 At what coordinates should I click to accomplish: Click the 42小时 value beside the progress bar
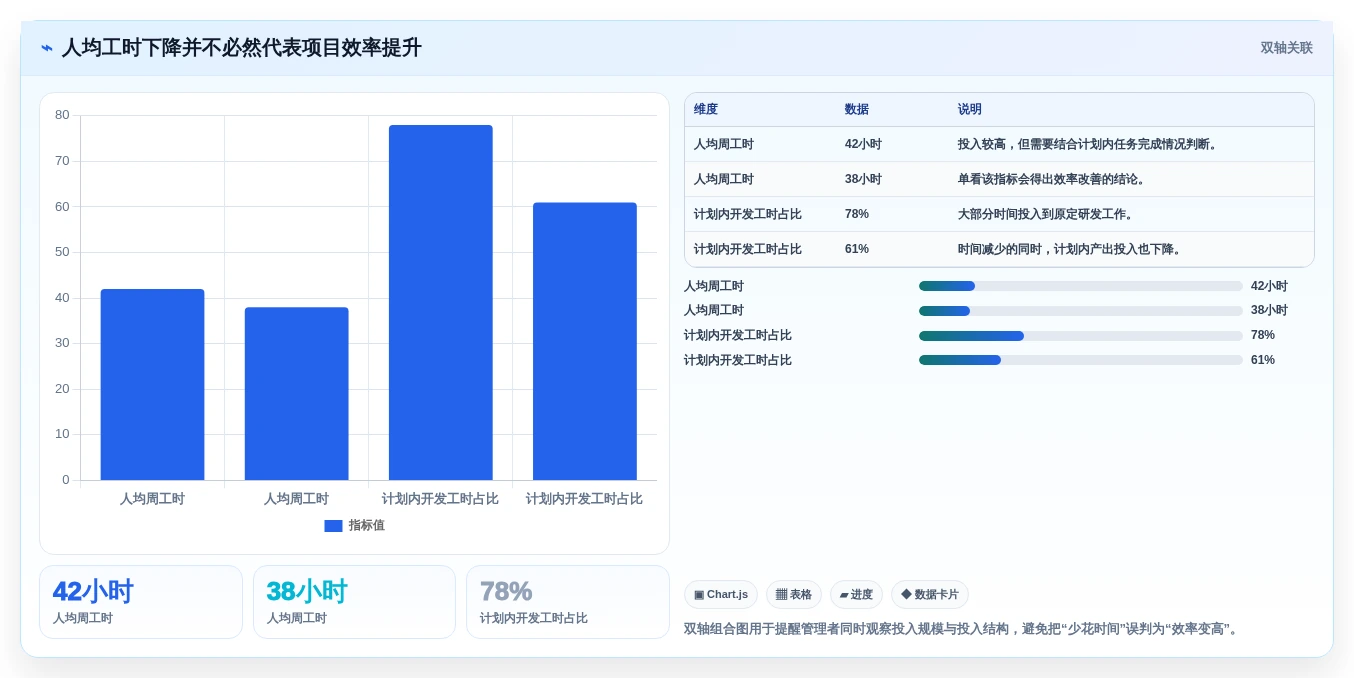pos(1269,286)
